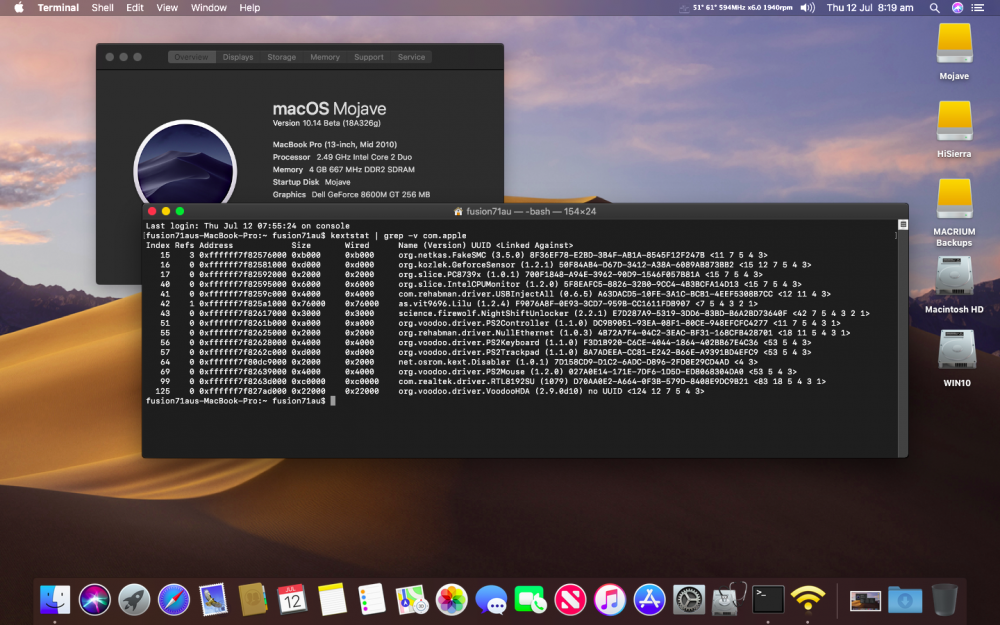Minimize the Terminal window with yellow button
The width and height of the screenshot is (1000, 625).
pyautogui.click(x=166, y=211)
